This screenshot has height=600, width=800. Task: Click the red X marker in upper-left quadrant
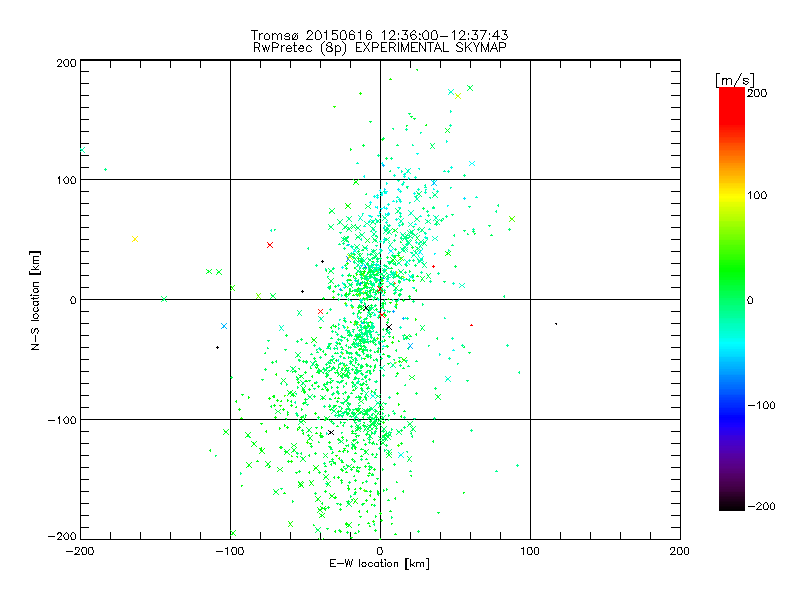(x=270, y=245)
